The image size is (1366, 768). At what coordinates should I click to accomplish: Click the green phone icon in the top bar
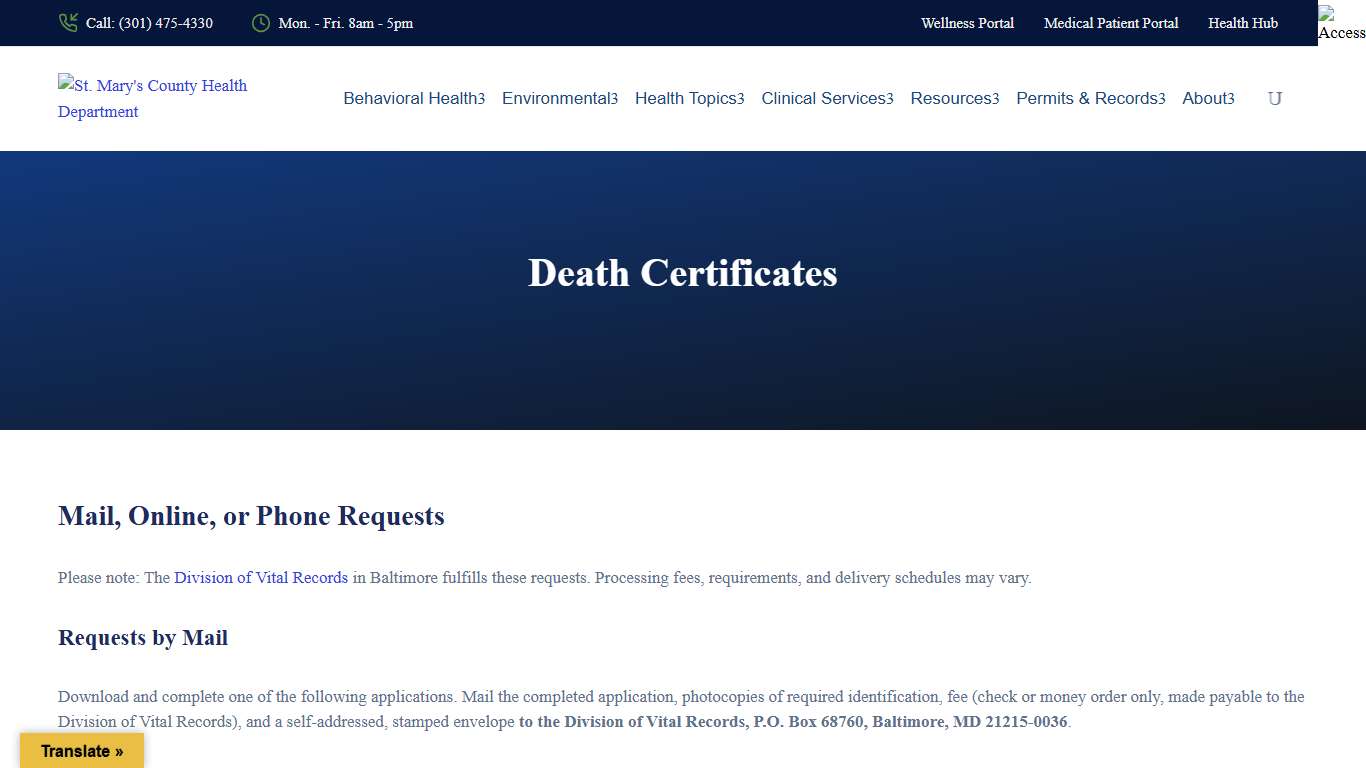(x=68, y=22)
